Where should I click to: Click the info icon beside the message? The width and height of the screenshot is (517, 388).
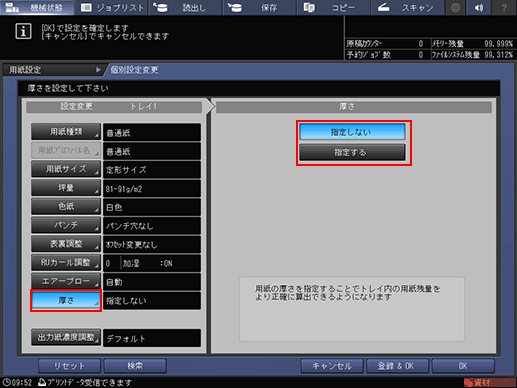pos(23,32)
